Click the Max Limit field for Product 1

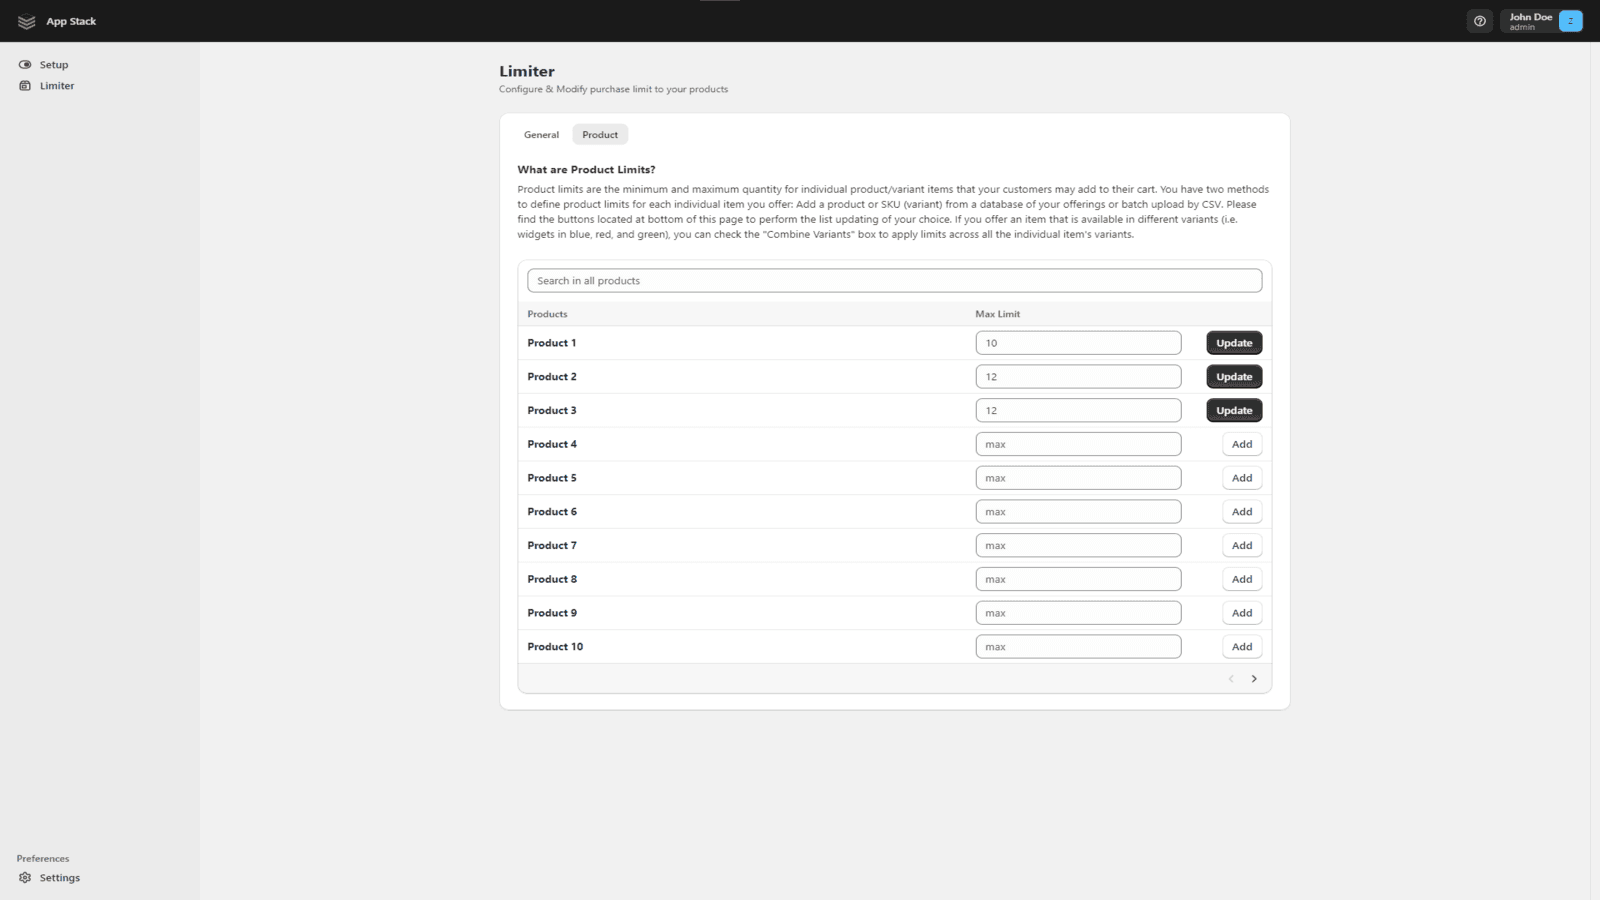coord(1078,343)
